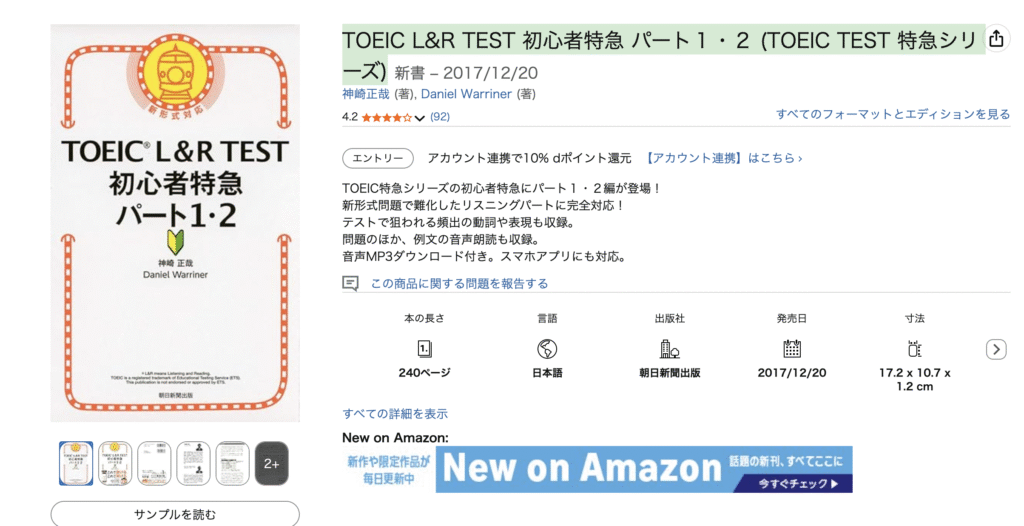Expand すべての詳細を表示 details link
Screen dimensions: 1024x526
pyautogui.click(x=395, y=413)
